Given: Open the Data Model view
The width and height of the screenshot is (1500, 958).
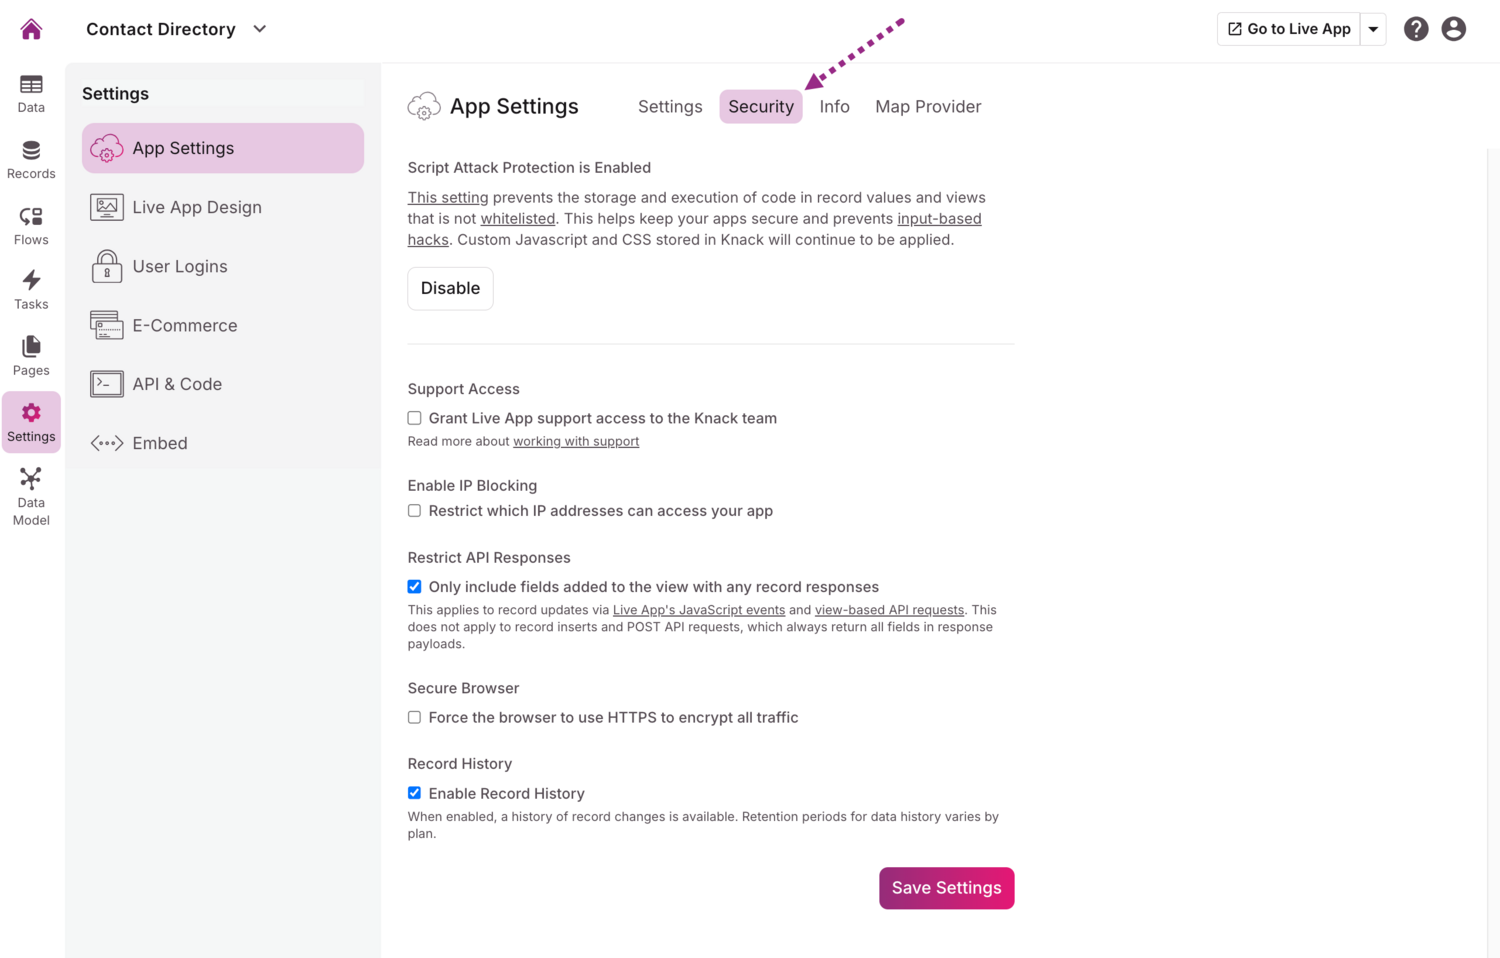Looking at the screenshot, I should point(31,496).
